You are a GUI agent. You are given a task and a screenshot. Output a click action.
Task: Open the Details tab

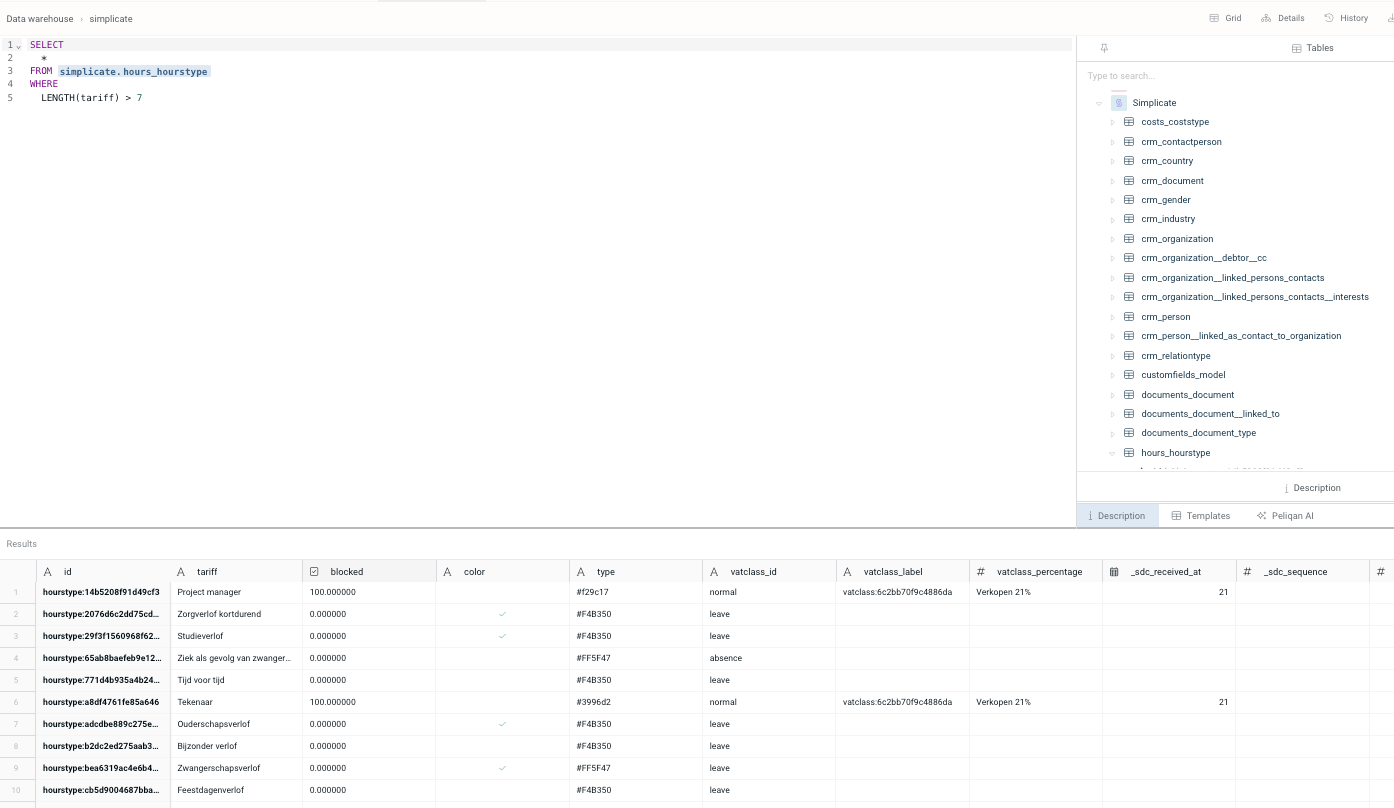[1282, 18]
